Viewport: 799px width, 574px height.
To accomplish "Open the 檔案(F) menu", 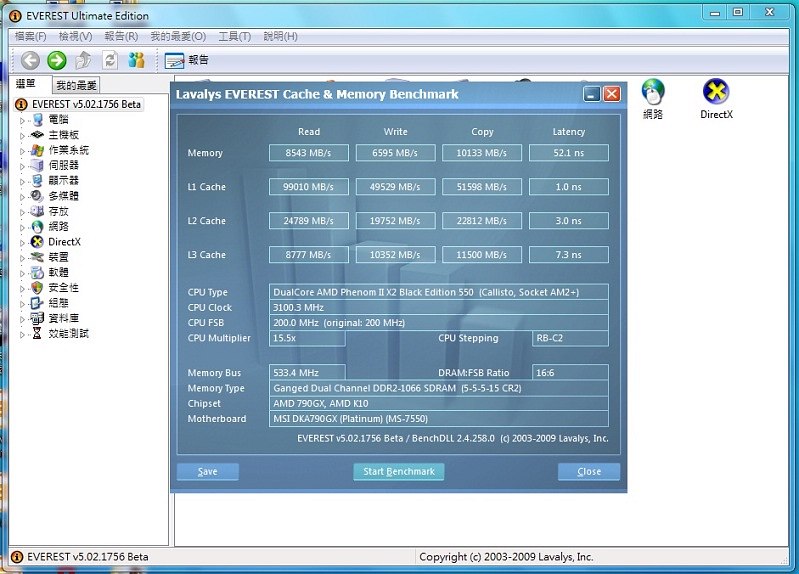I will point(31,36).
